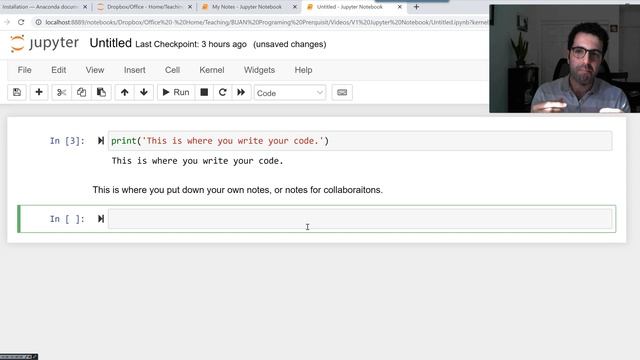Image resolution: width=640 pixels, height=360 pixels.
Task: Open the Kernel menu
Action: coord(212,70)
